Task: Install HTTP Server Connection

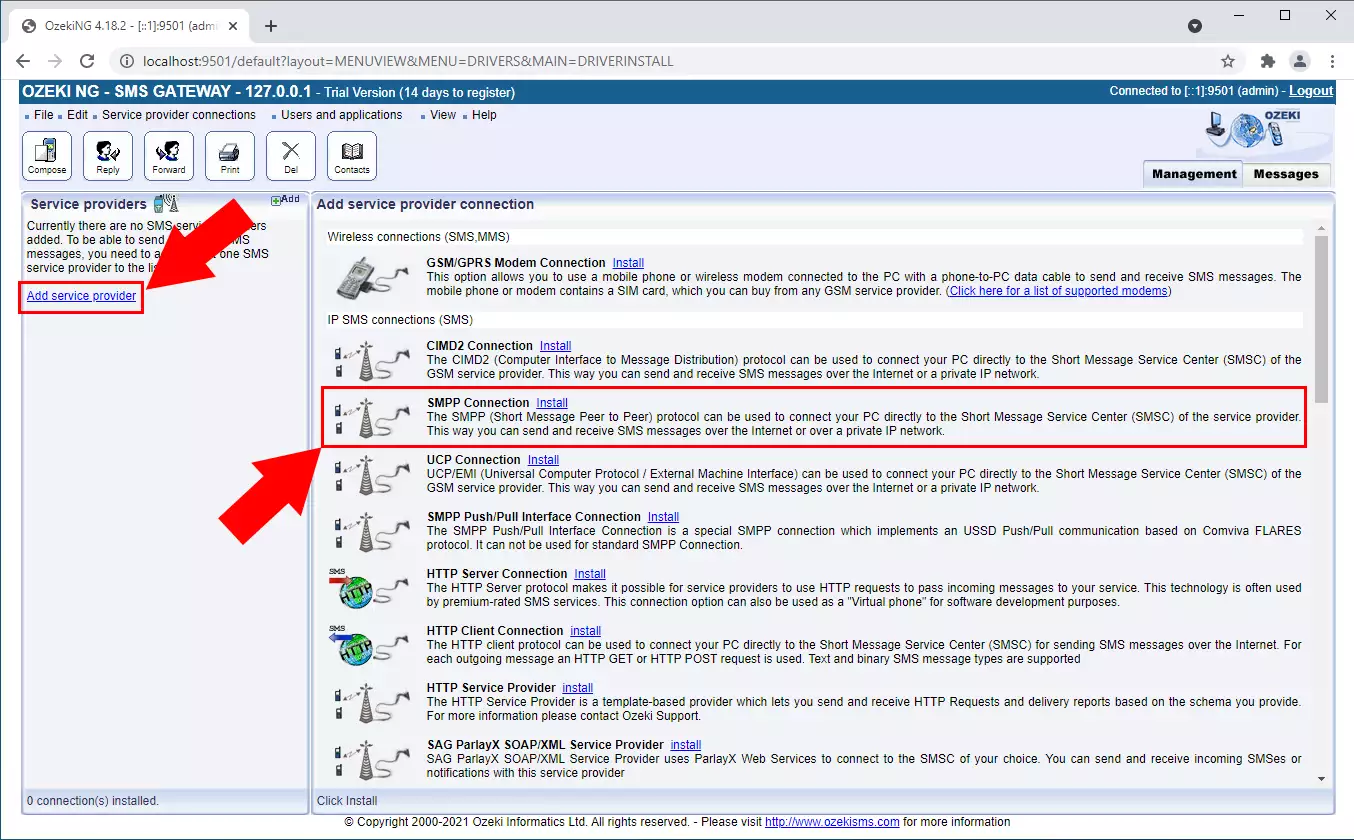Action: (590, 574)
